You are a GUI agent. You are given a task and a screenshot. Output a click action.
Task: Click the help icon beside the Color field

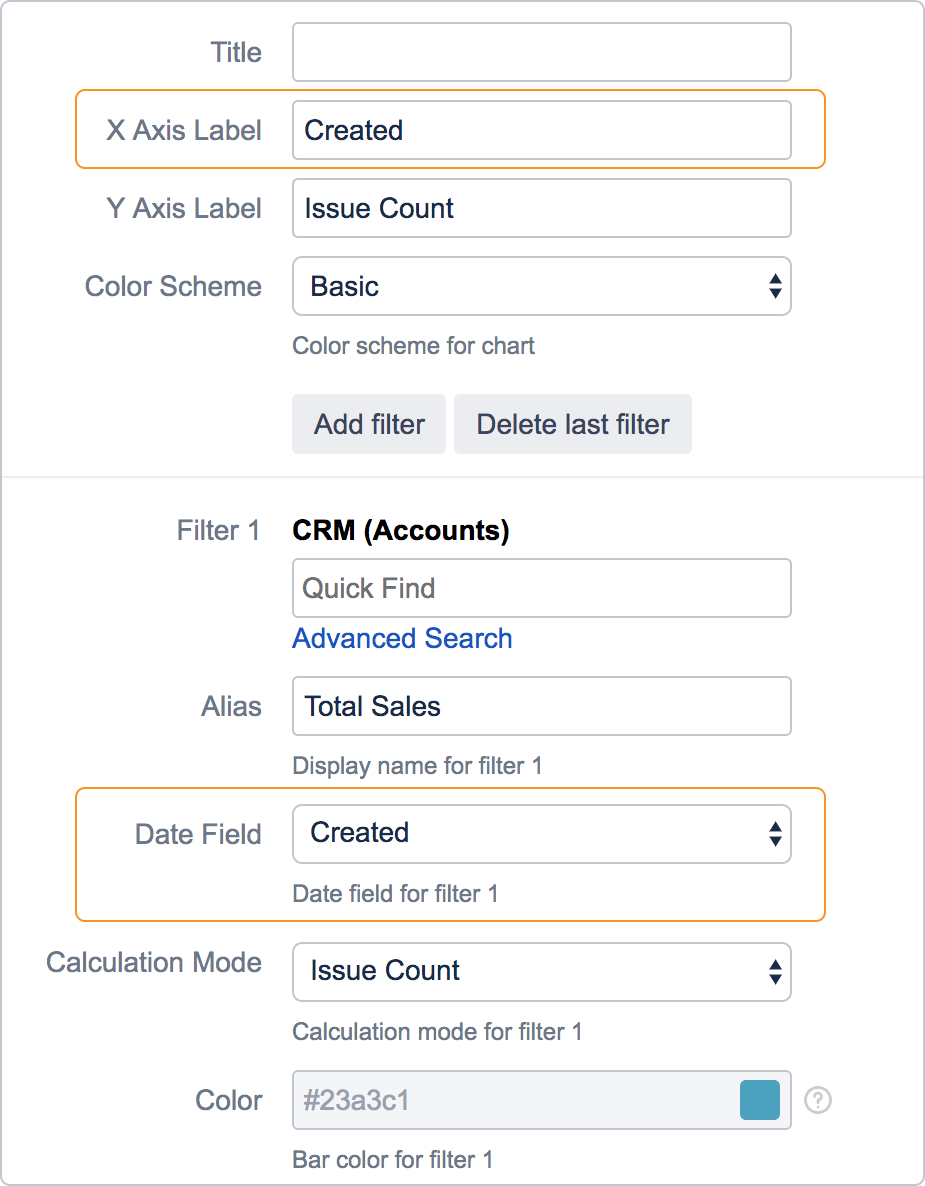(x=817, y=1100)
